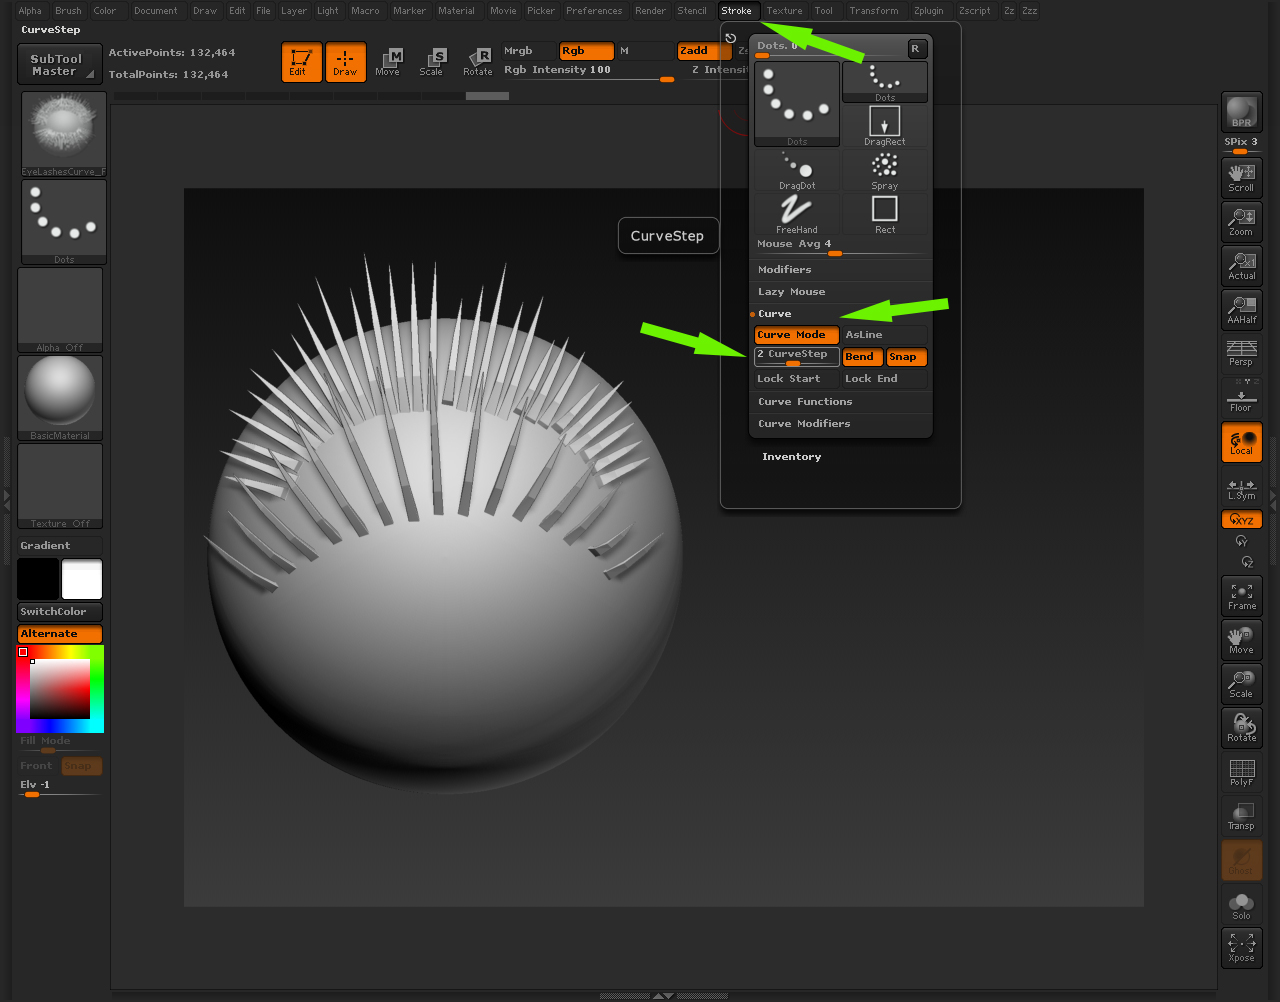Open the Brush menu

click(68, 11)
